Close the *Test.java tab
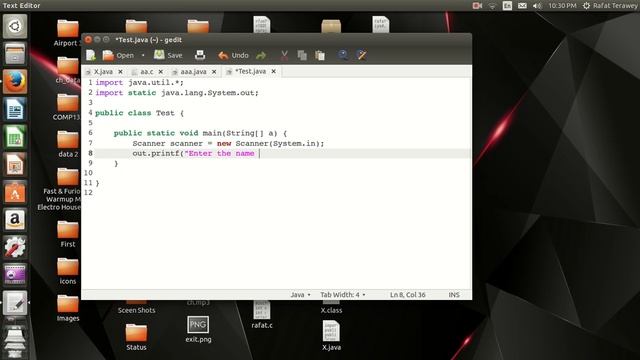Viewport: 640px width, 360px height. pos(273,71)
